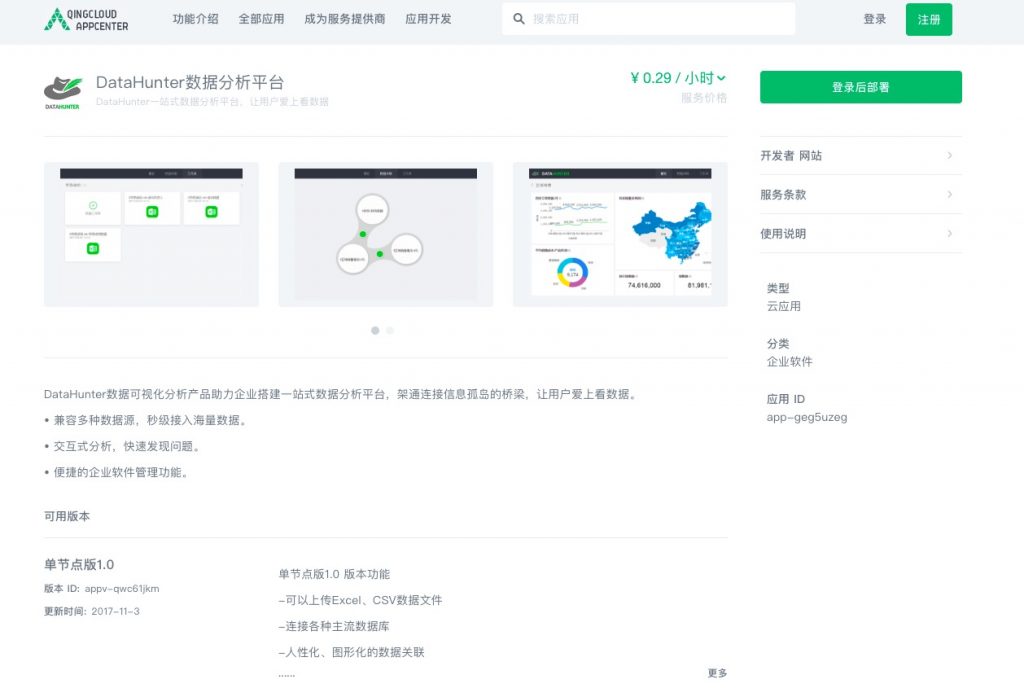
Task: Open the 应用开发 navigation item
Action: [x=428, y=19]
